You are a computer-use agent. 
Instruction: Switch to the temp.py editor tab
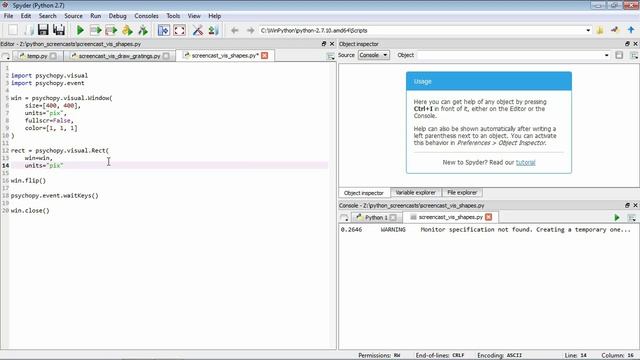(37, 56)
